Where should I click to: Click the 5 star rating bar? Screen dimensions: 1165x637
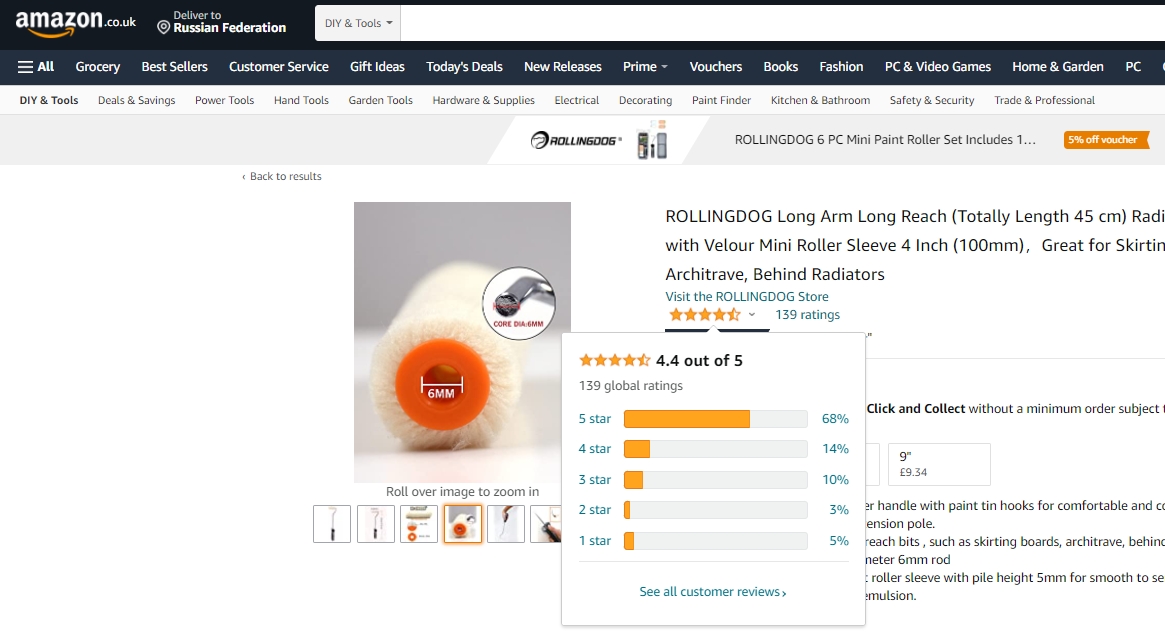click(715, 419)
